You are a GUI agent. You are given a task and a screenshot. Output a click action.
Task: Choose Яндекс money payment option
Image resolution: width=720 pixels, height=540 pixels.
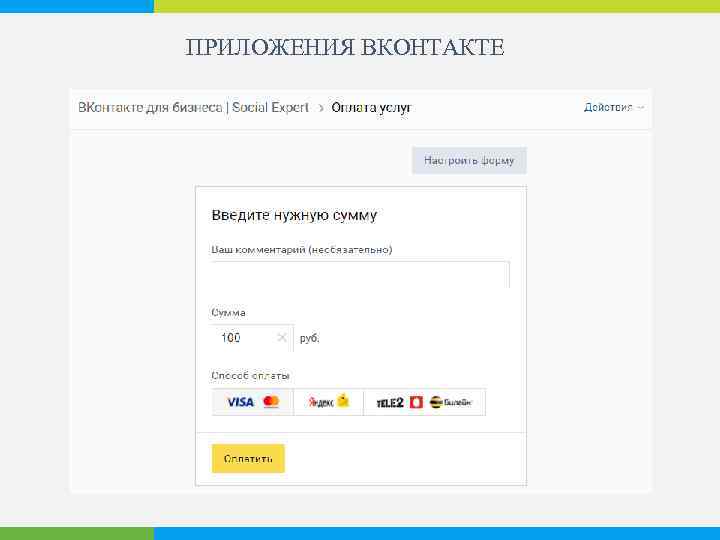(328, 402)
